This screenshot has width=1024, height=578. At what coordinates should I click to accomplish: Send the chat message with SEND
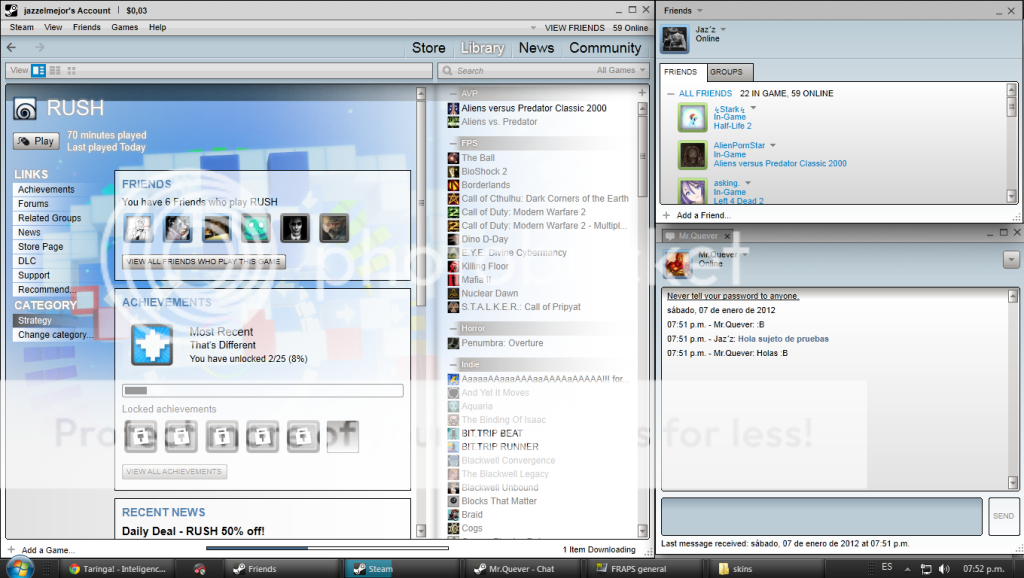point(1004,516)
